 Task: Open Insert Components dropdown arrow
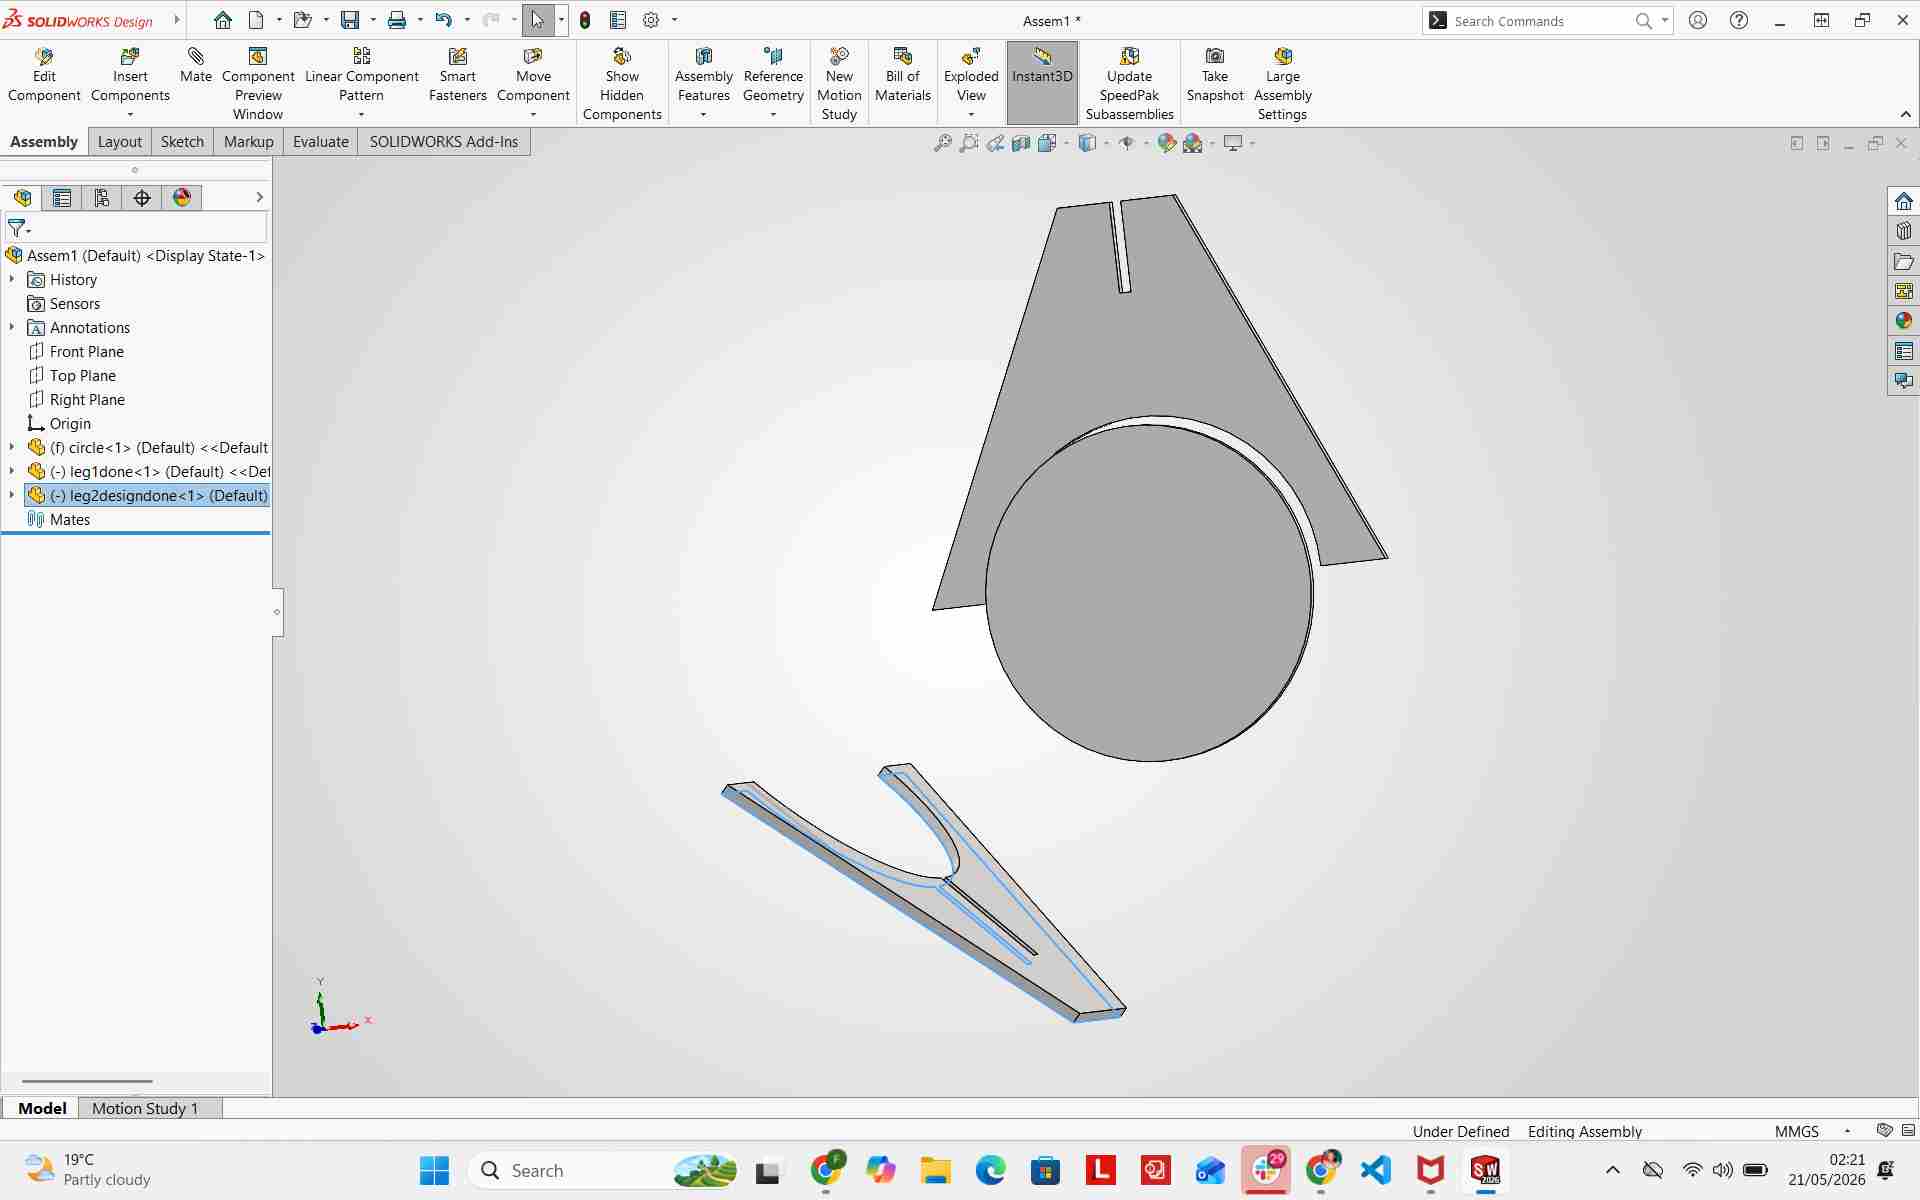tap(130, 115)
